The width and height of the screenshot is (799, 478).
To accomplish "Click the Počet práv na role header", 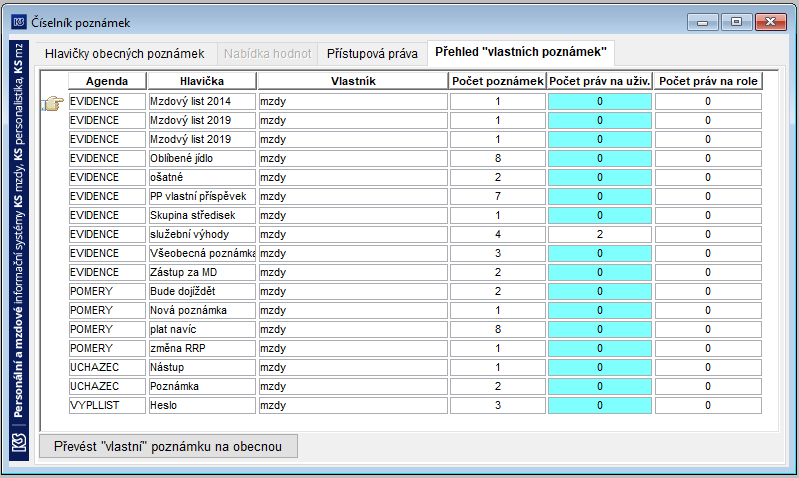I will click(708, 81).
